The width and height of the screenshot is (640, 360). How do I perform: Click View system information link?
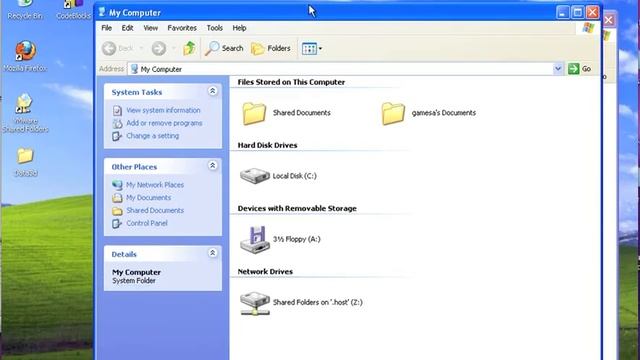(163, 110)
